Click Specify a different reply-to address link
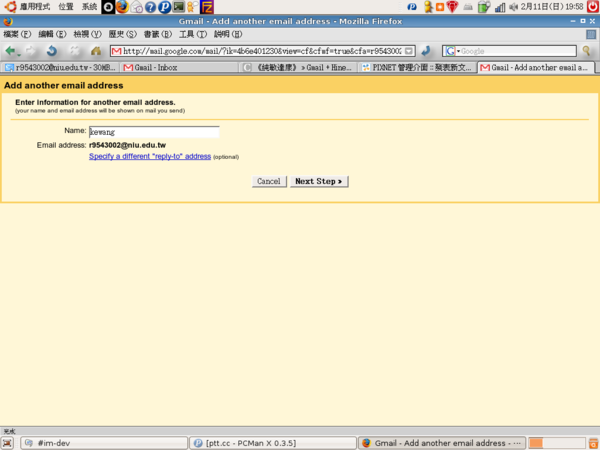This screenshot has width=600, height=450. (x=150, y=156)
